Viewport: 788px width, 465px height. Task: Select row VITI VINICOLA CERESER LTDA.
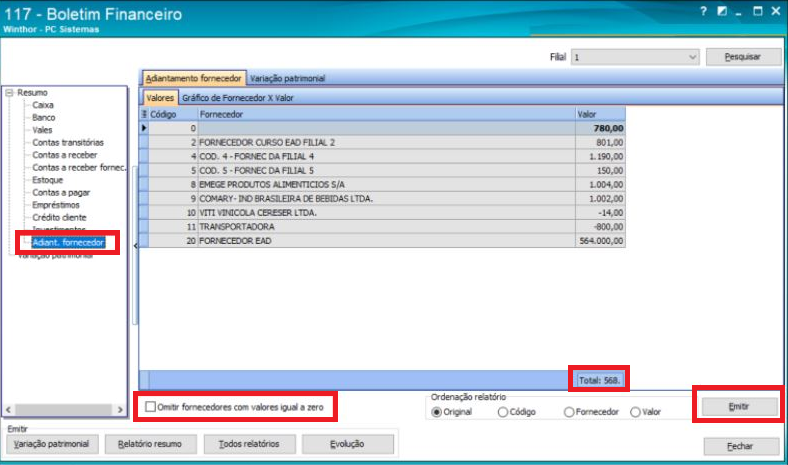click(382, 213)
